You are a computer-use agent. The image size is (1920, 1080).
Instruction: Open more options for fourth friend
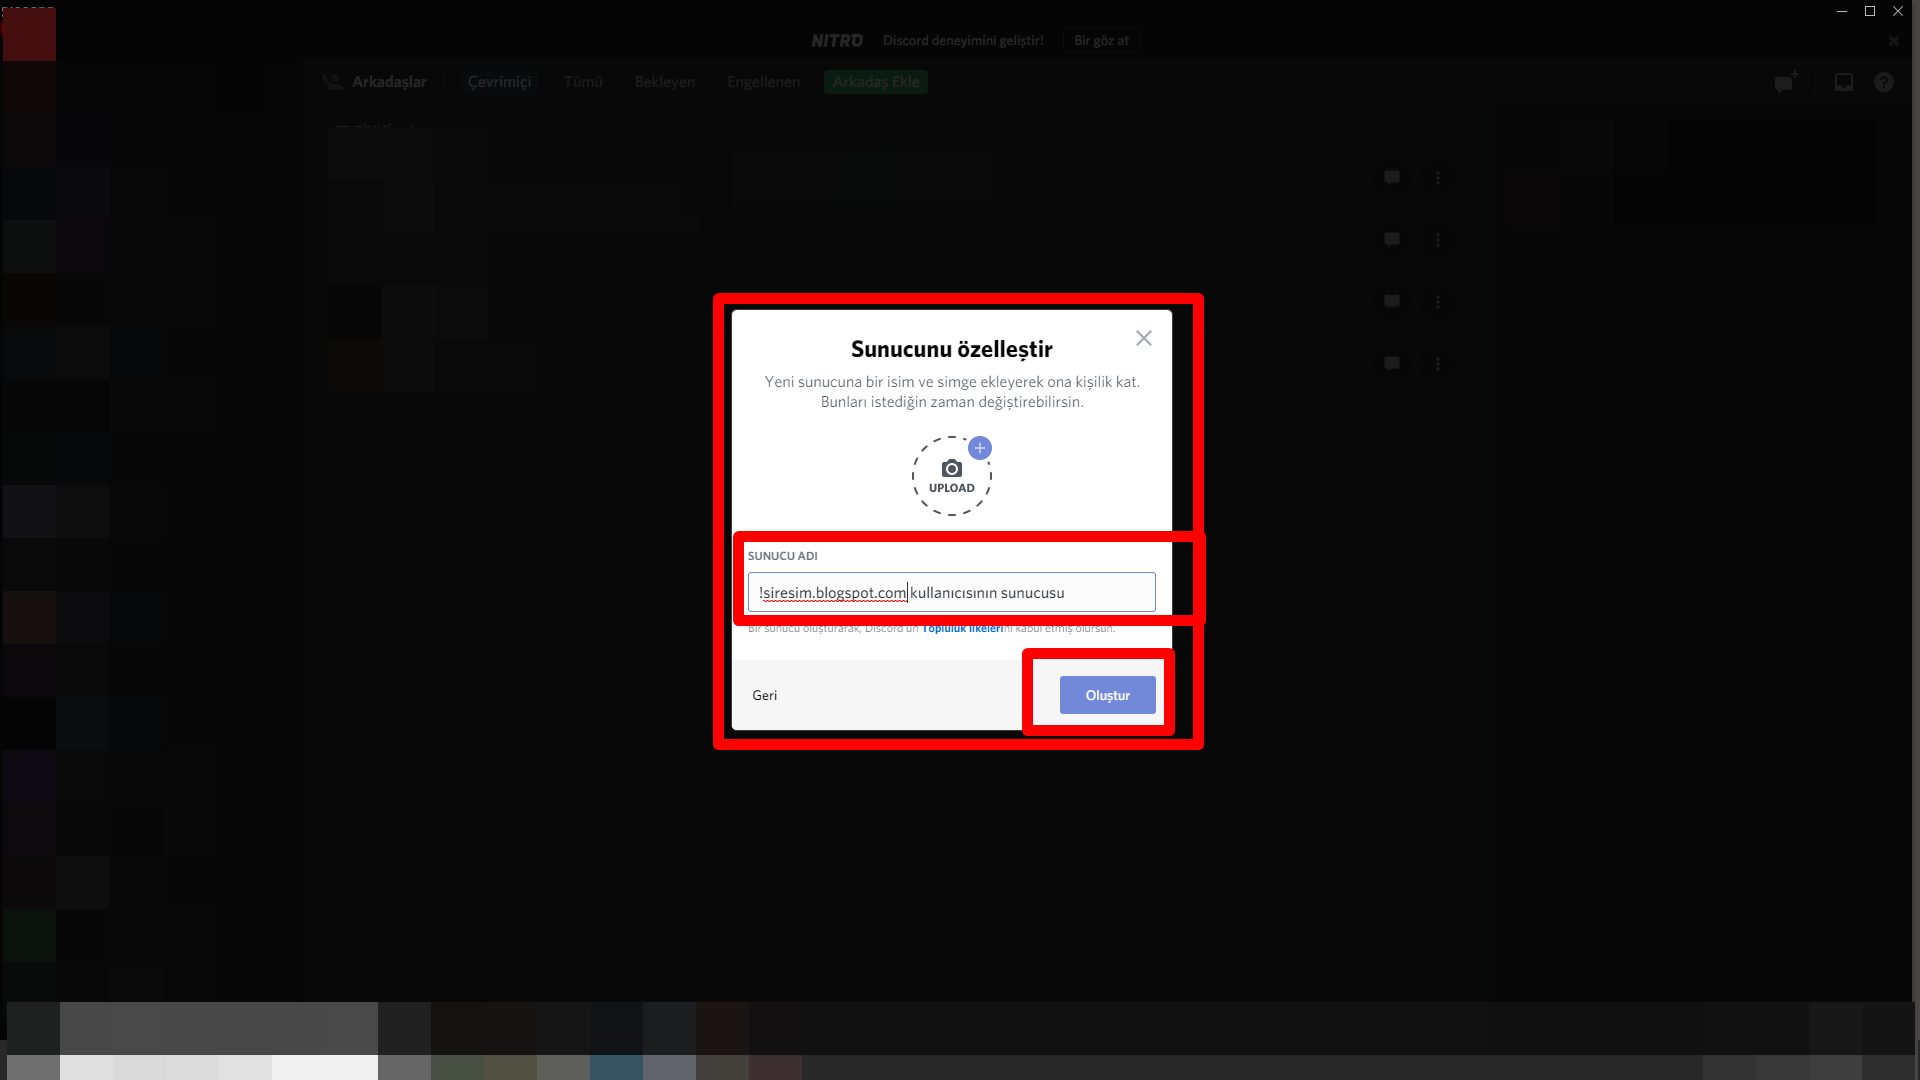(x=1438, y=364)
